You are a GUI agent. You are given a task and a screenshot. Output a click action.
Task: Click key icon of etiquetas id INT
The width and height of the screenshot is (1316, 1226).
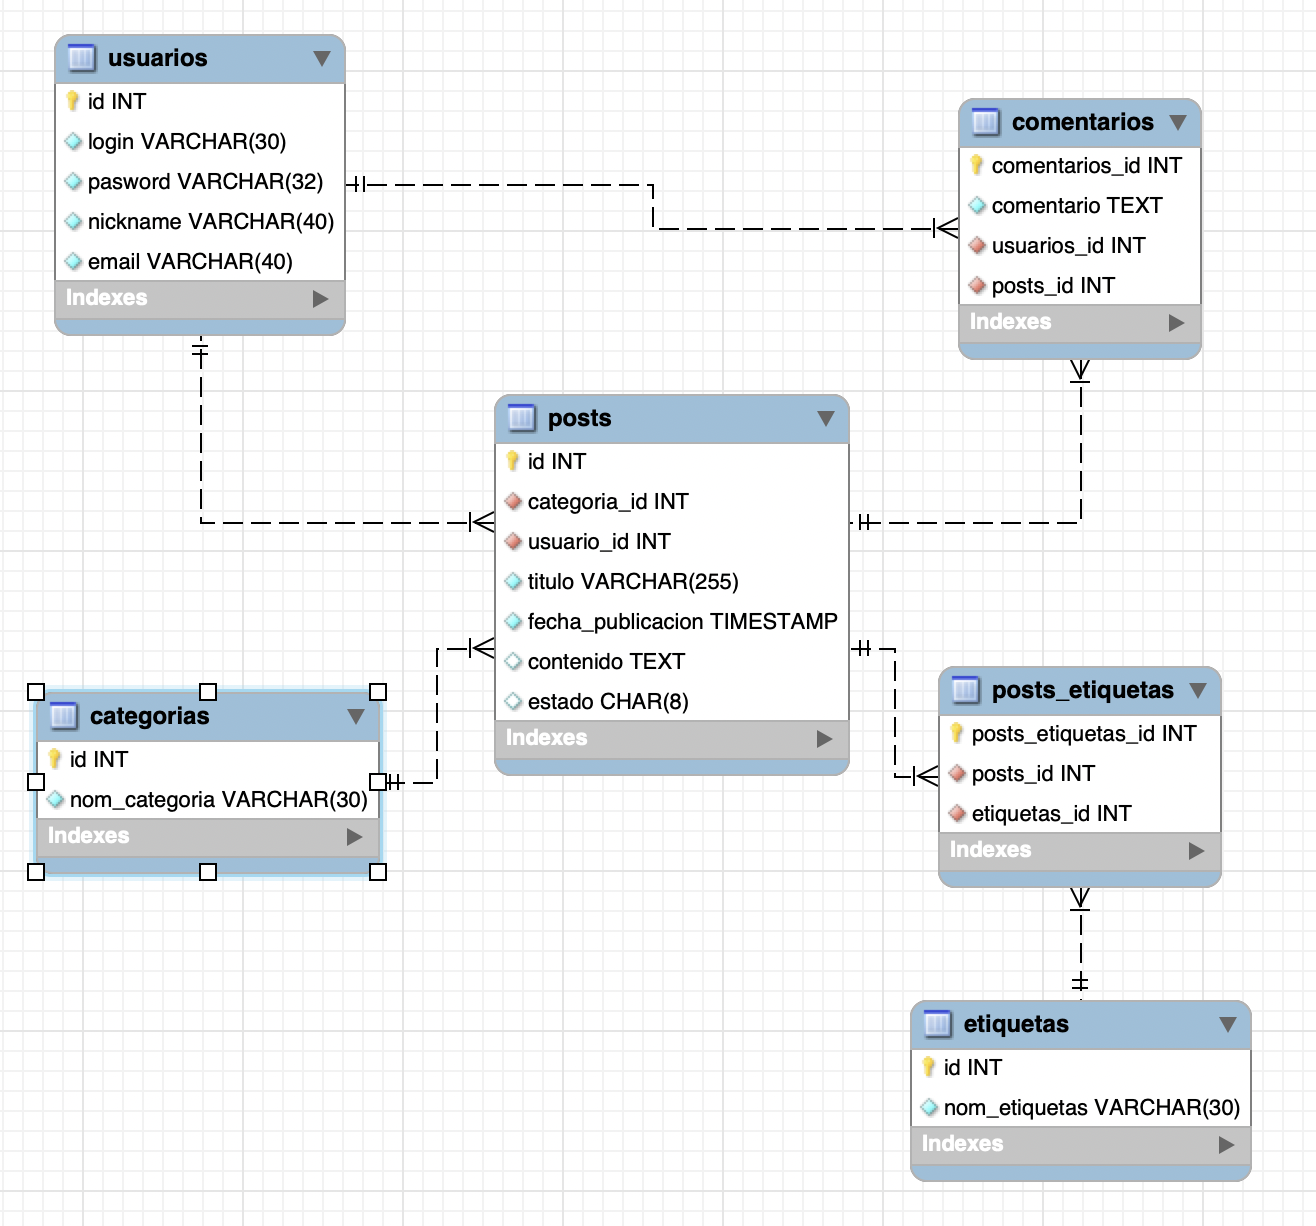(928, 1067)
